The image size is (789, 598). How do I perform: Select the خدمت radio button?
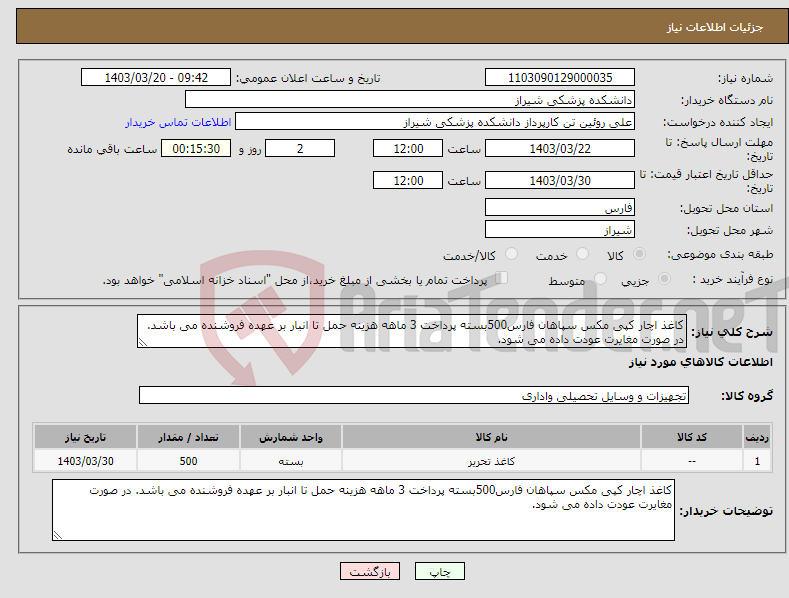pyautogui.click(x=582, y=254)
